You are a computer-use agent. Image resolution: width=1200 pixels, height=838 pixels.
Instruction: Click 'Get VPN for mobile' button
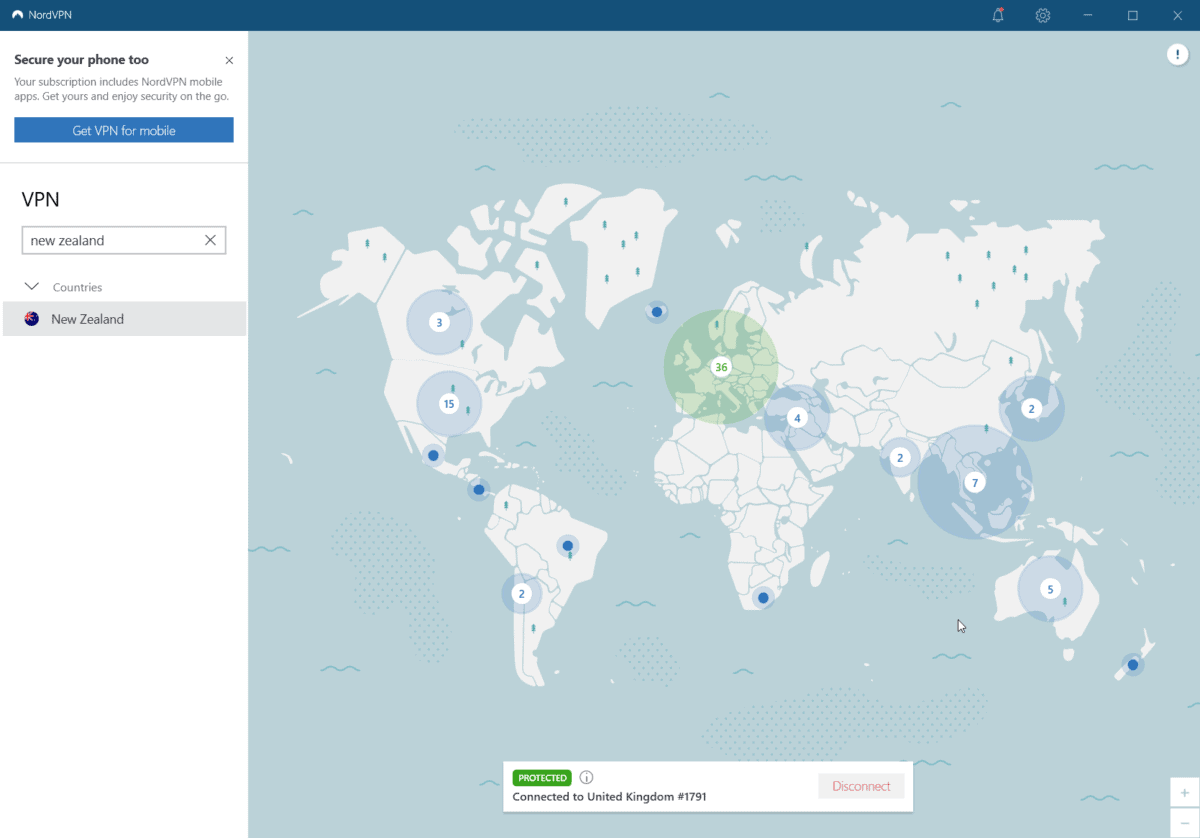point(124,130)
